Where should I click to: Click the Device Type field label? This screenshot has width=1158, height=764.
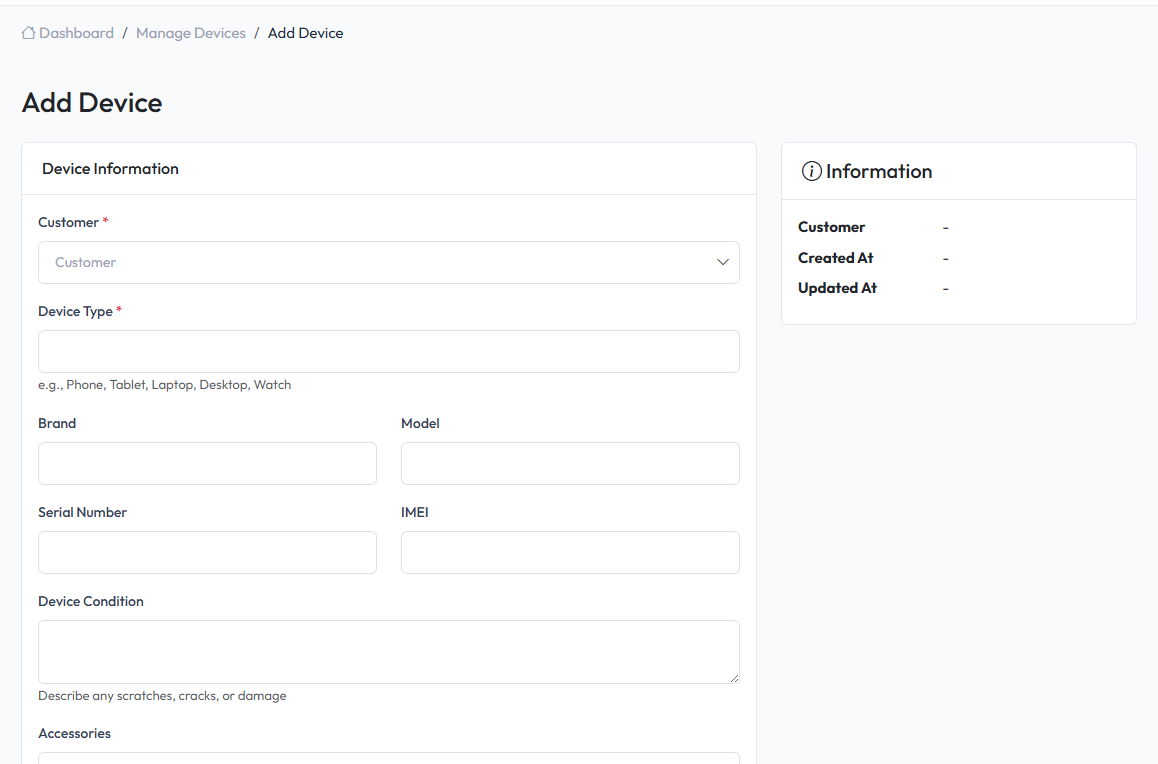(x=75, y=311)
